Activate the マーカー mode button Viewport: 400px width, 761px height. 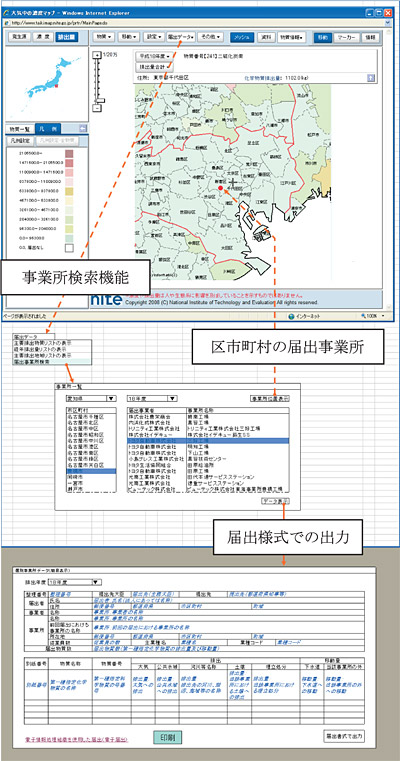point(346,37)
